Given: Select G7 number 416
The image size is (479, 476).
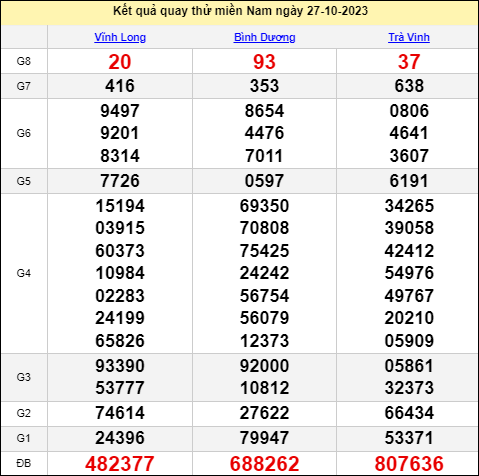Looking at the screenshot, I should coord(120,86).
